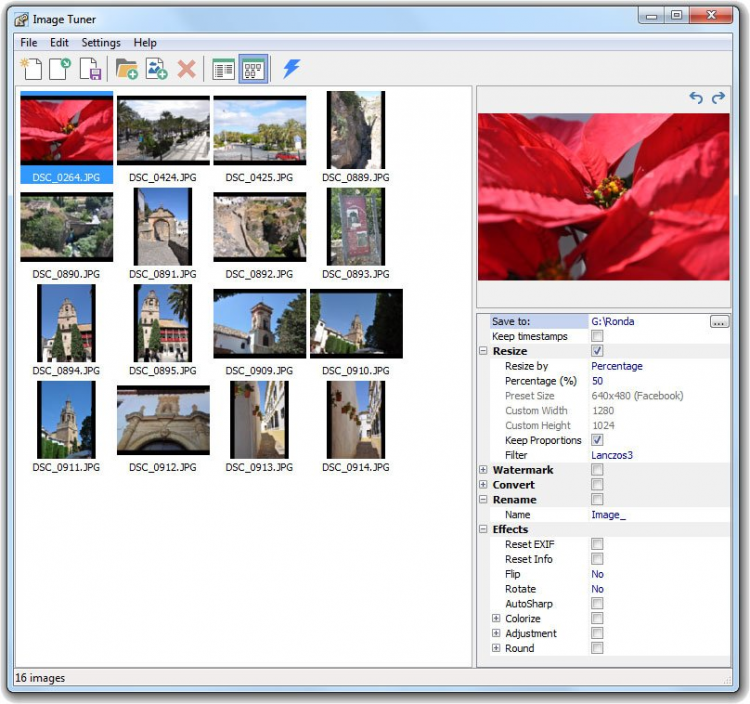Select thumbnail DSC_0425.JPG
This screenshot has height=704, width=750.
point(260,137)
